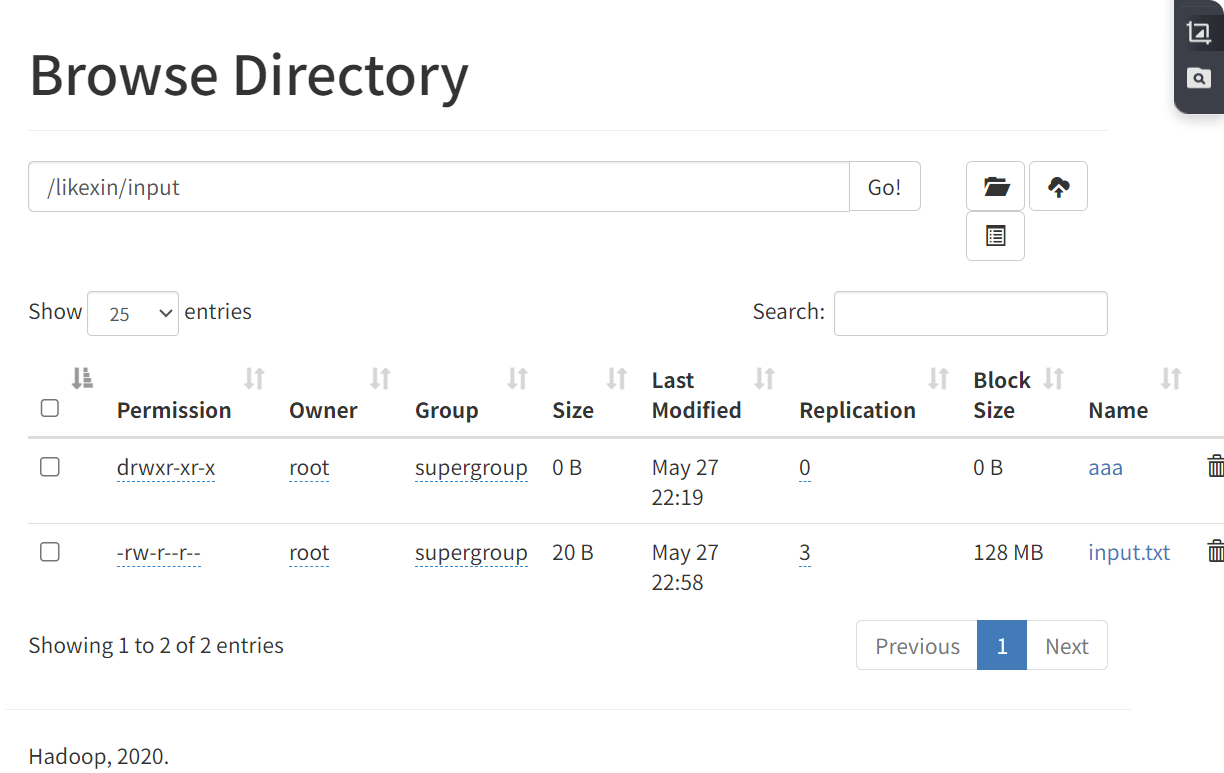Click the Last Modified column header
Screen dimensions: 1224x773
[x=696, y=395]
